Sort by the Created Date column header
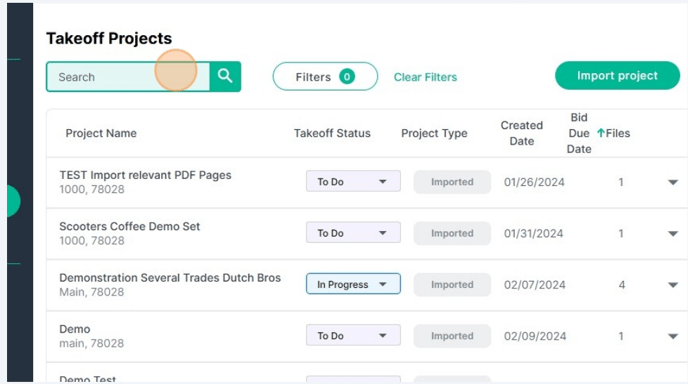 click(522, 133)
